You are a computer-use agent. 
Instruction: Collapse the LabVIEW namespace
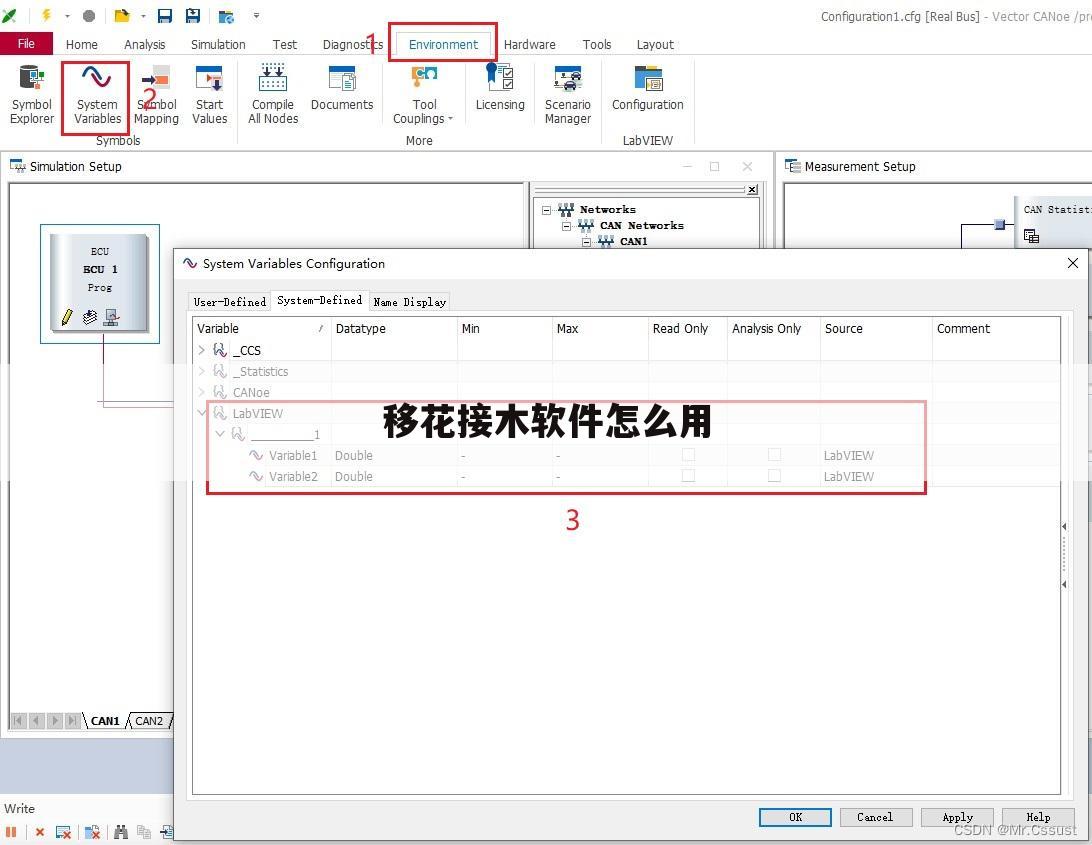[x=202, y=413]
